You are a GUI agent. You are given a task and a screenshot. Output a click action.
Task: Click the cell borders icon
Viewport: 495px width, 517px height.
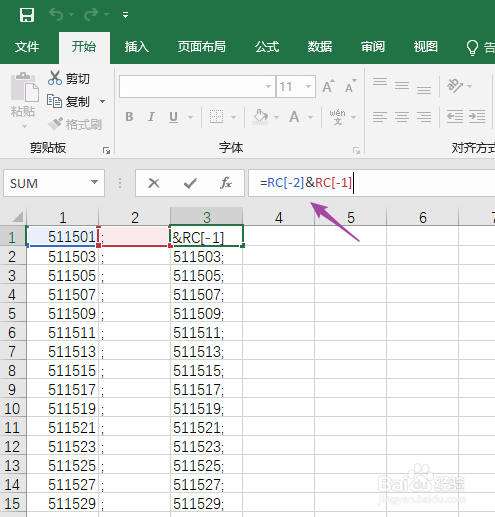[216, 117]
